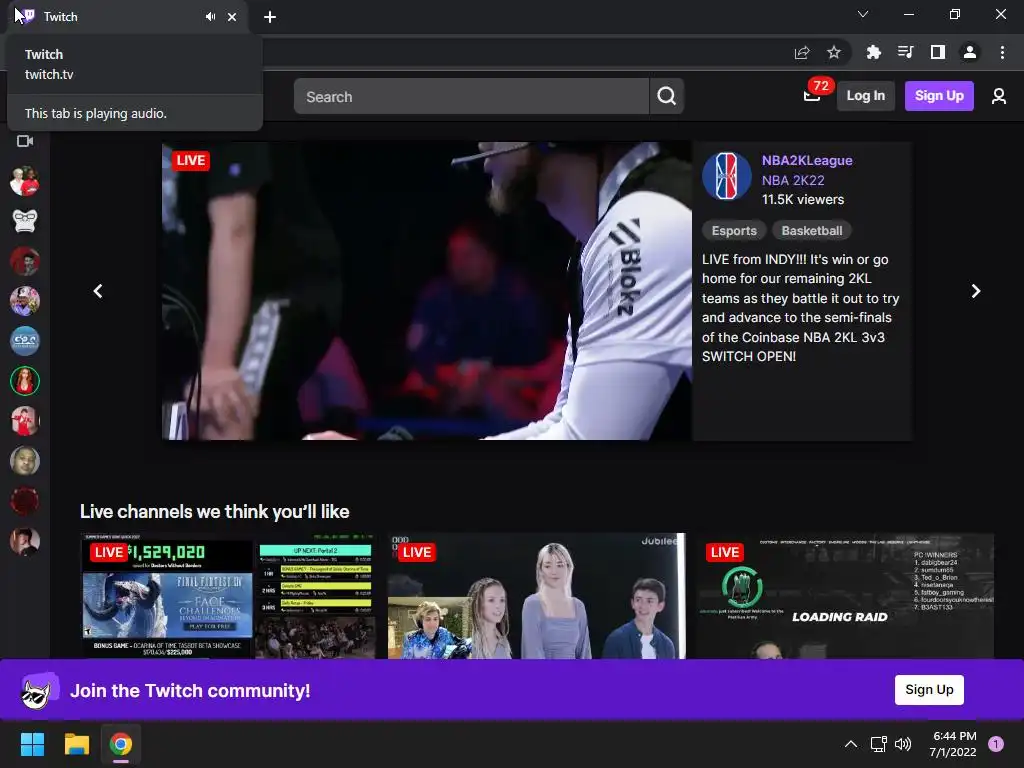Open sidebar avatar of bald man
Image resolution: width=1024 pixels, height=768 pixels.
(25, 461)
